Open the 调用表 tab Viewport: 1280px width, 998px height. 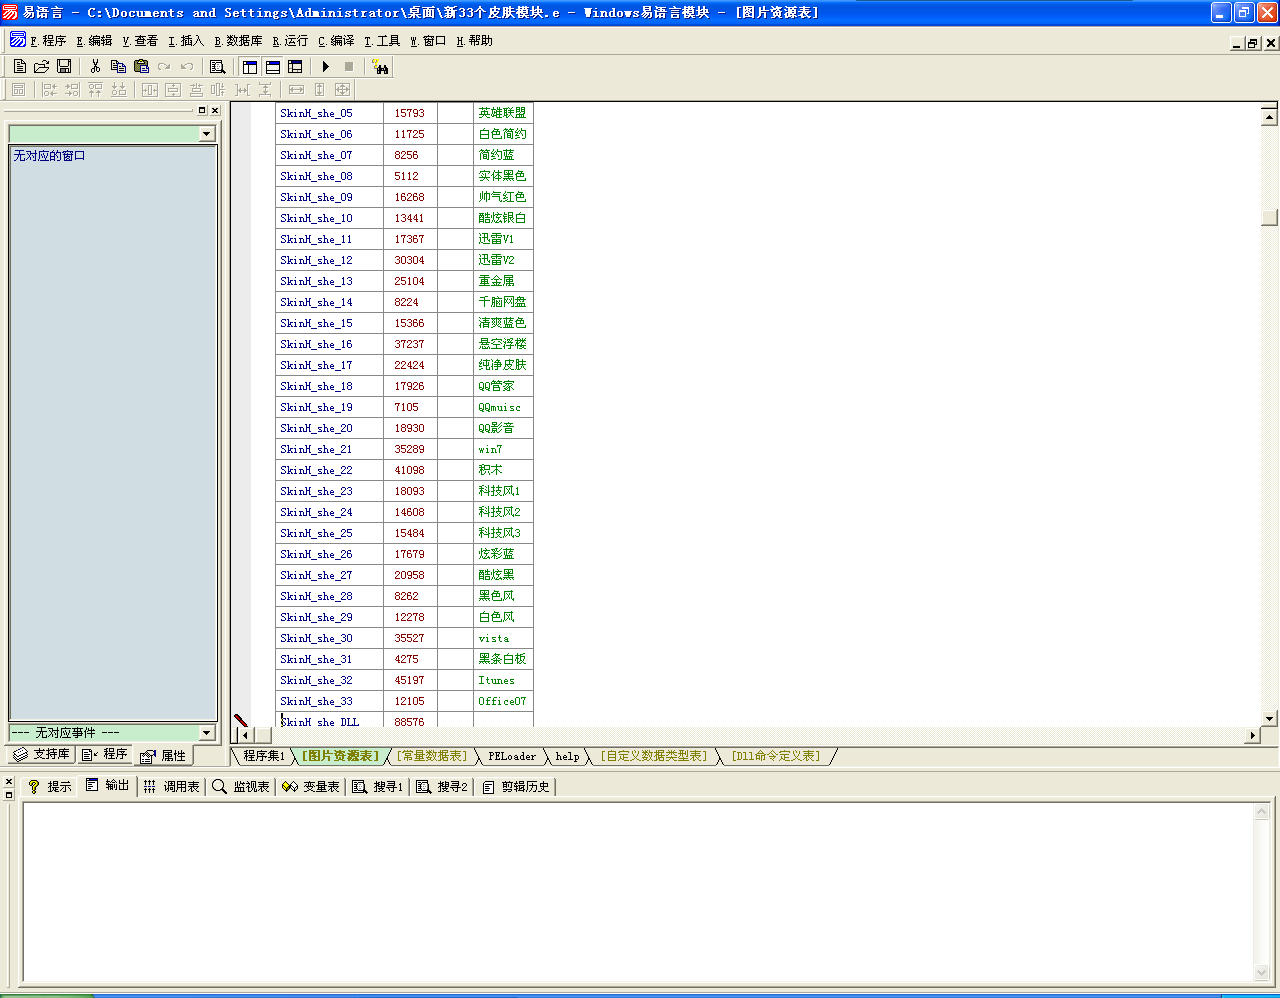(171, 786)
